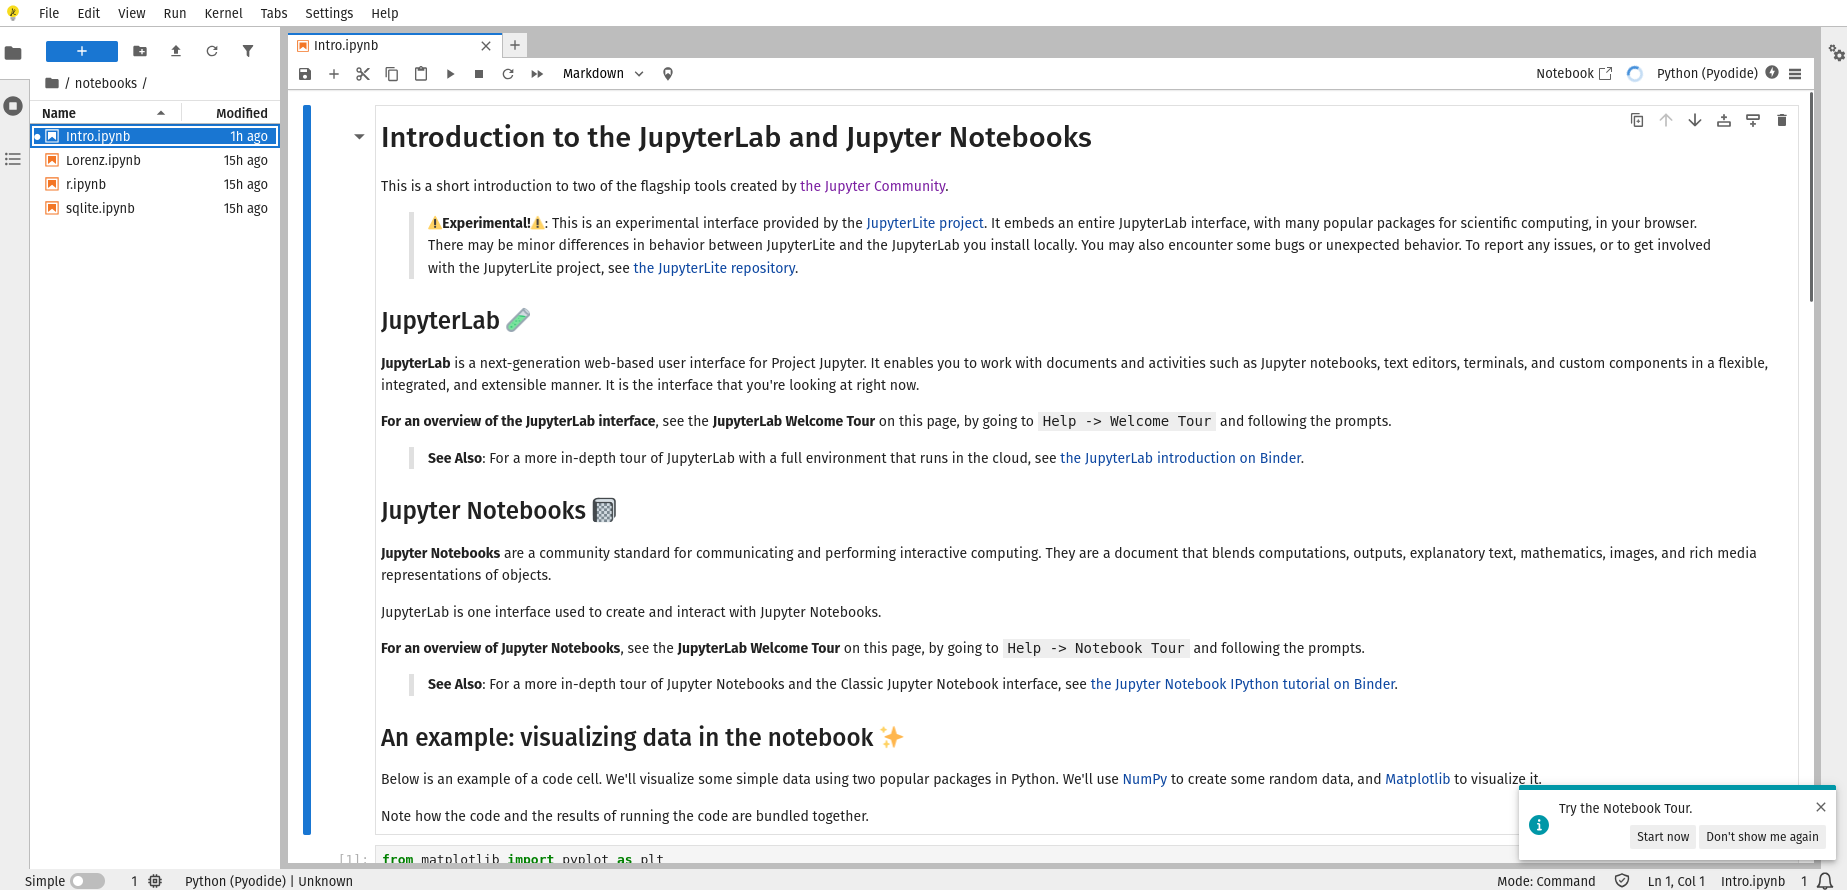Cut the selected cell with scissors icon
The width and height of the screenshot is (1847, 890).
[x=363, y=74]
